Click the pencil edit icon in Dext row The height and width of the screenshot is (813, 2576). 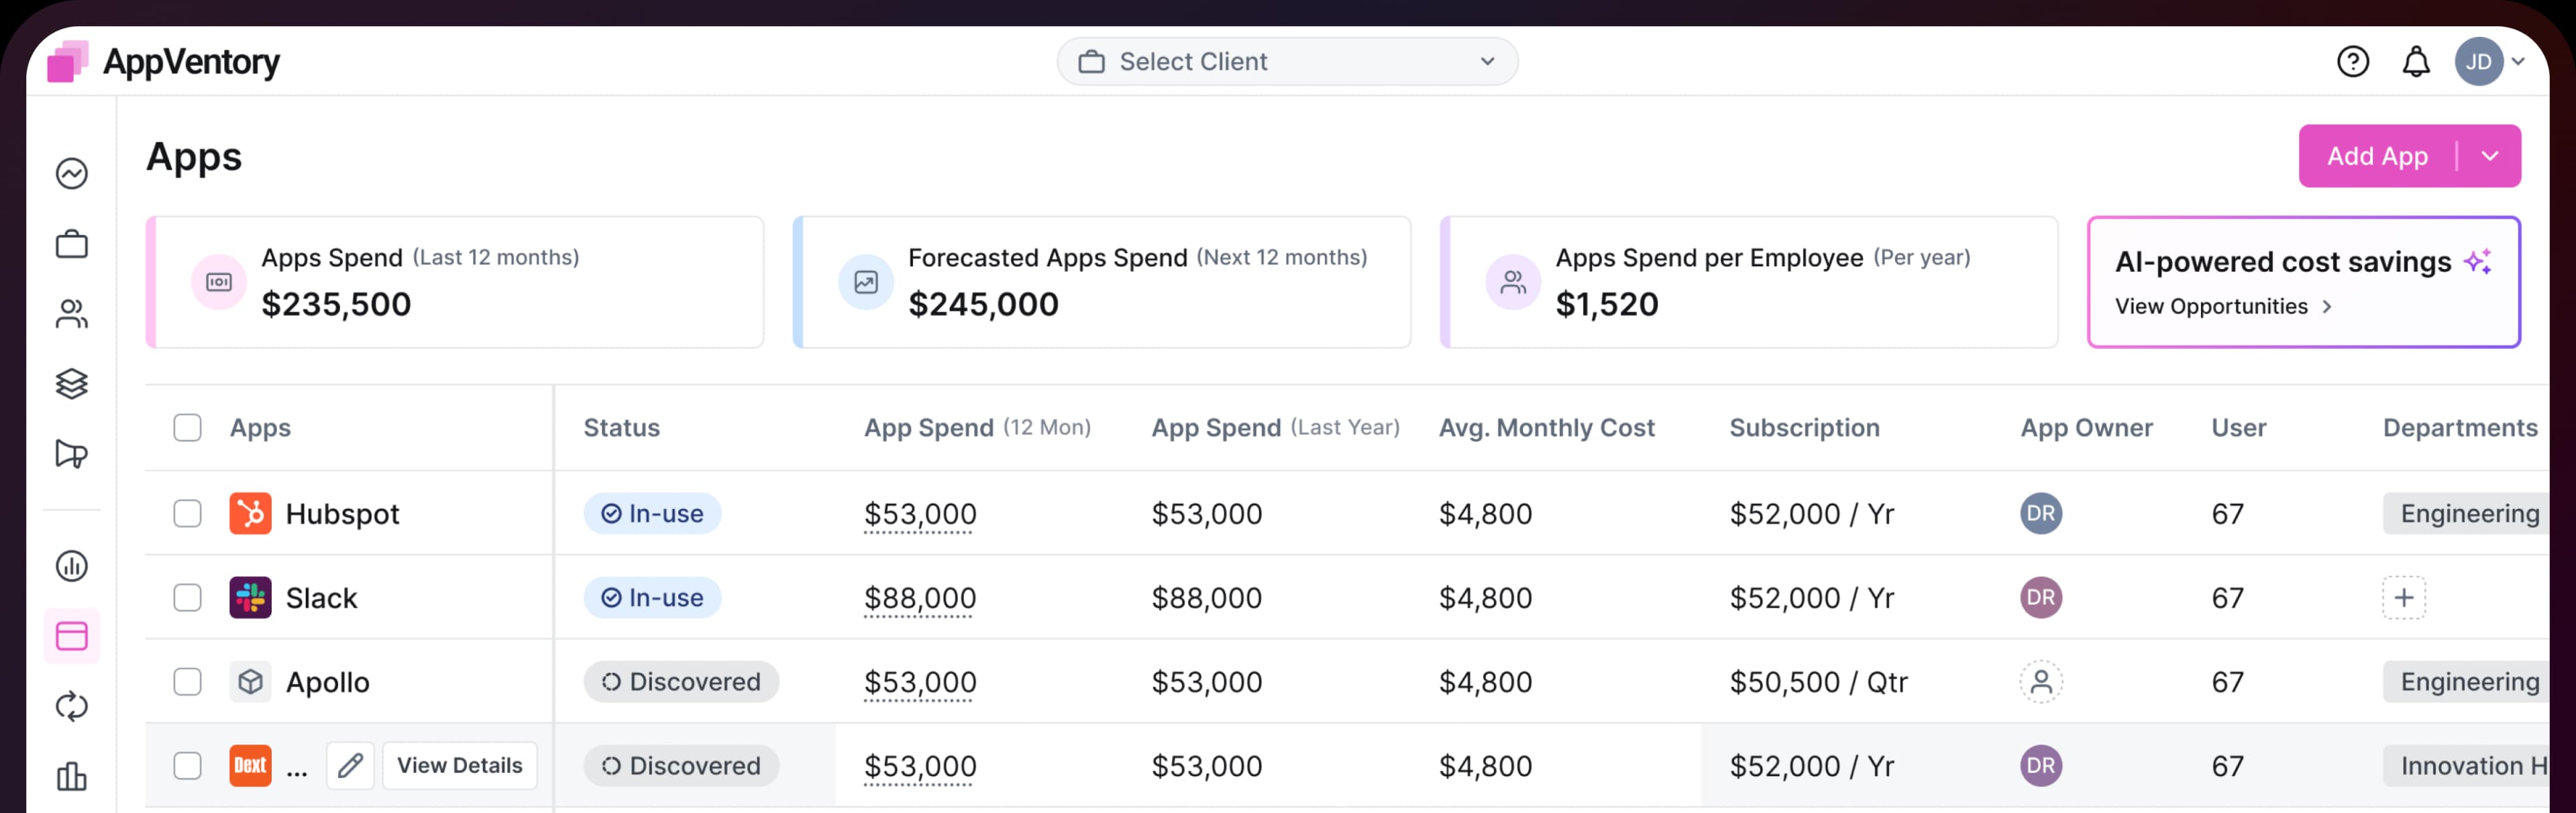350,766
